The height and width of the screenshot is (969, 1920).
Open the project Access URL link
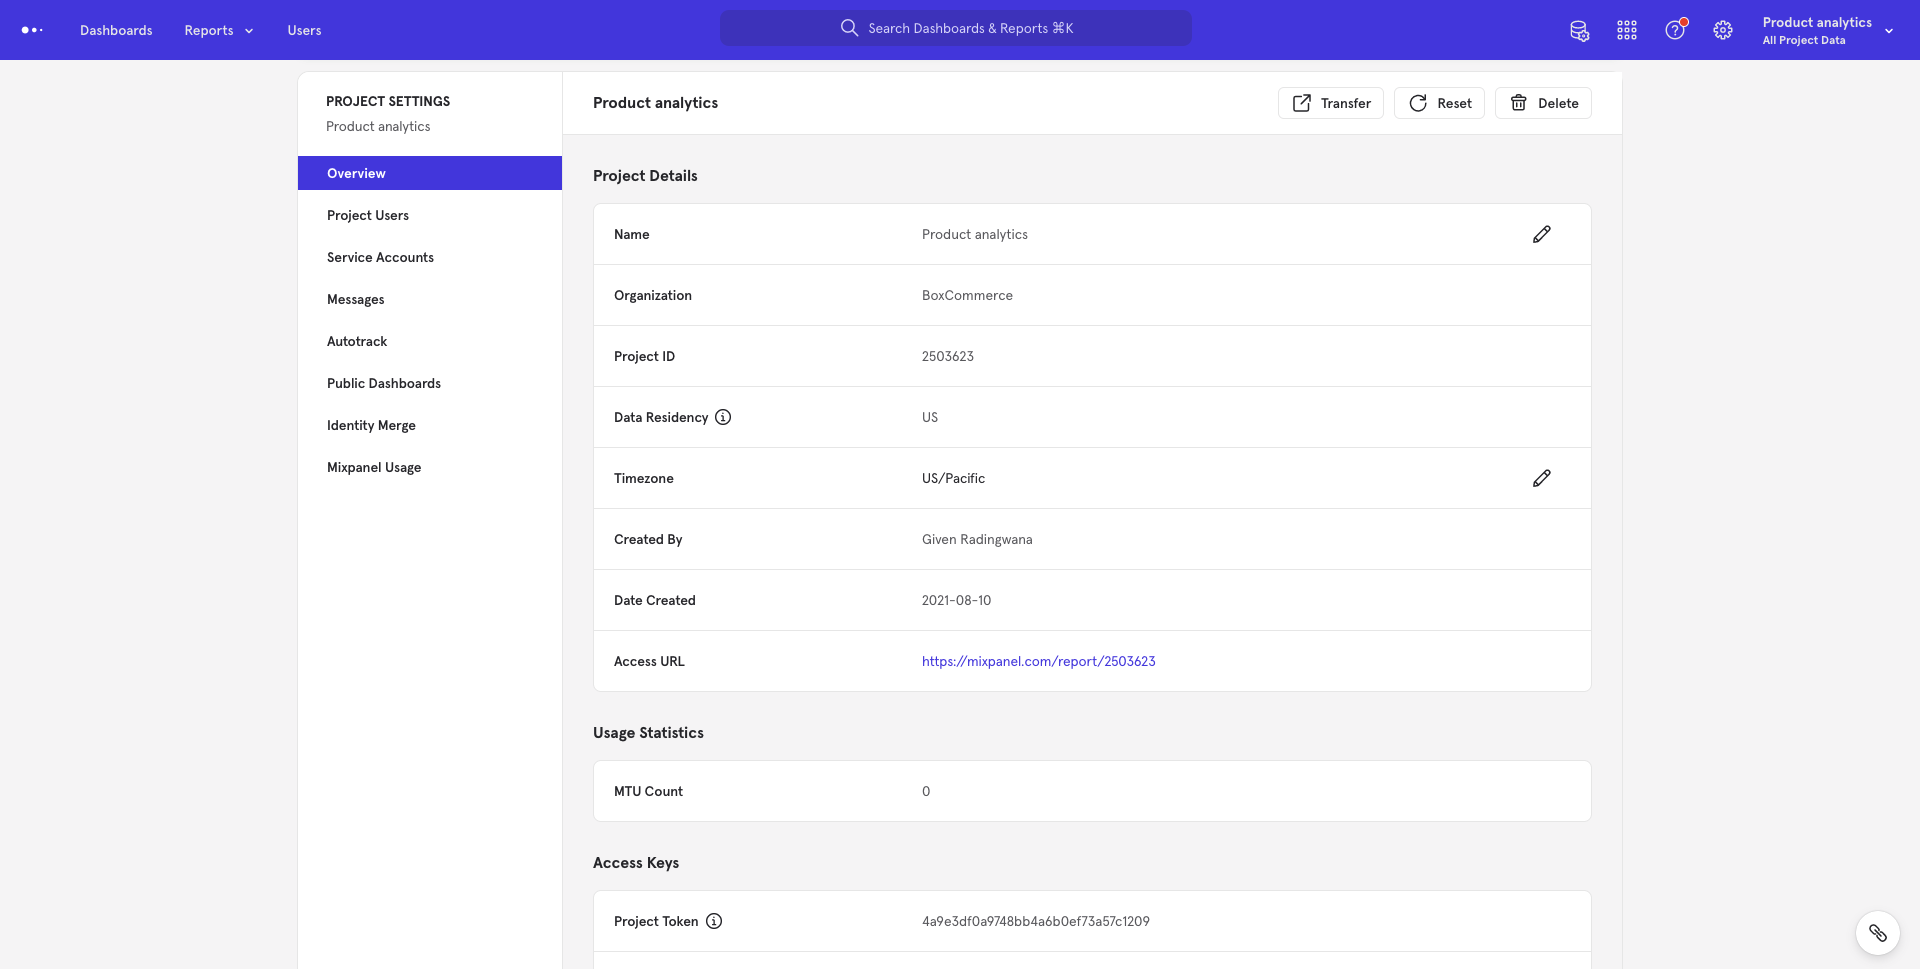click(x=1039, y=661)
